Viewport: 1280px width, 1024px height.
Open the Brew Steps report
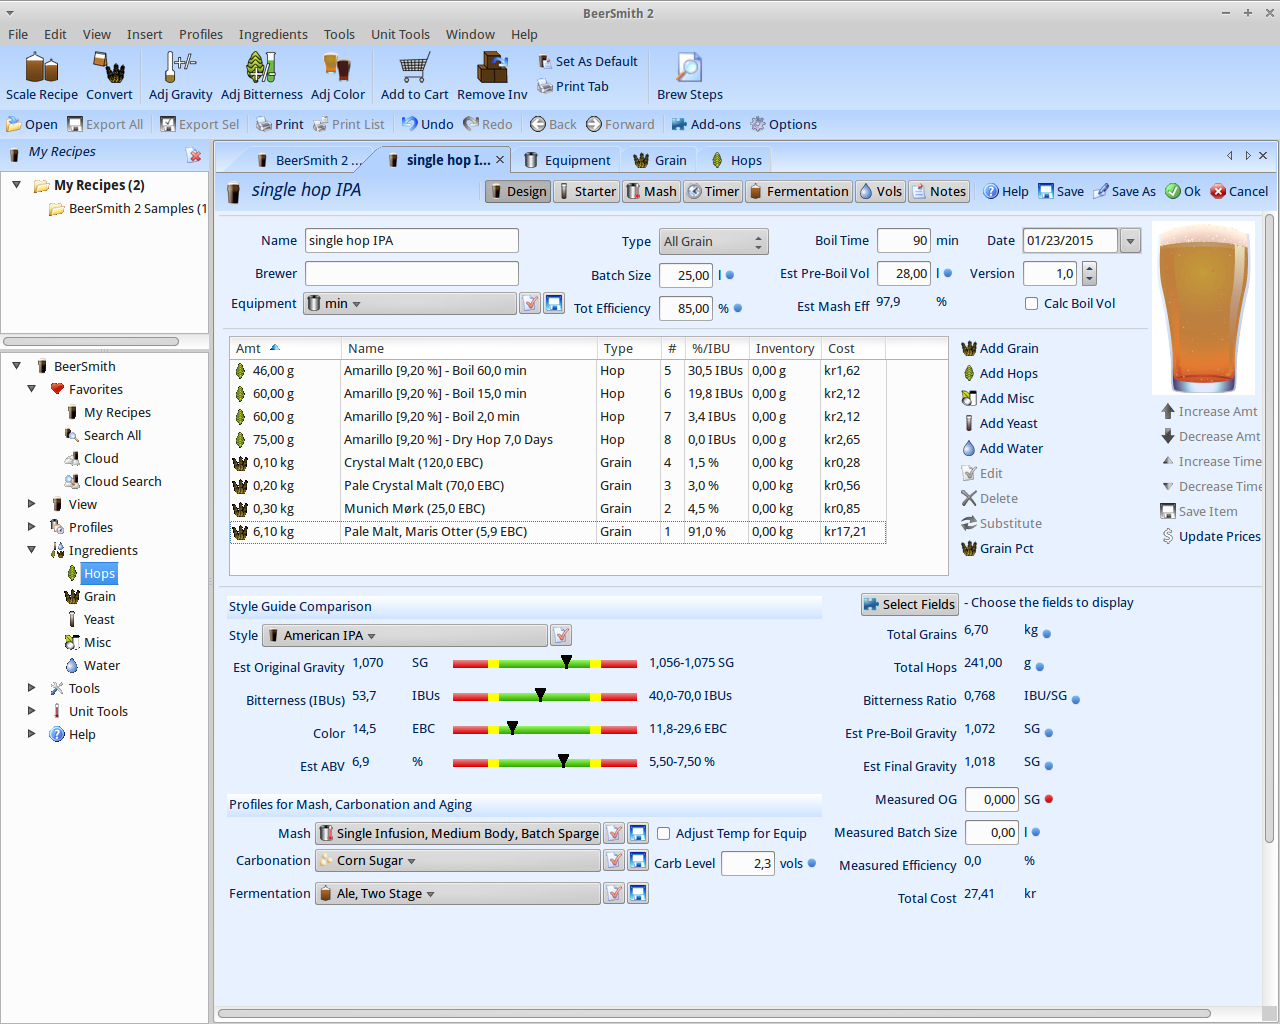pyautogui.click(x=689, y=76)
